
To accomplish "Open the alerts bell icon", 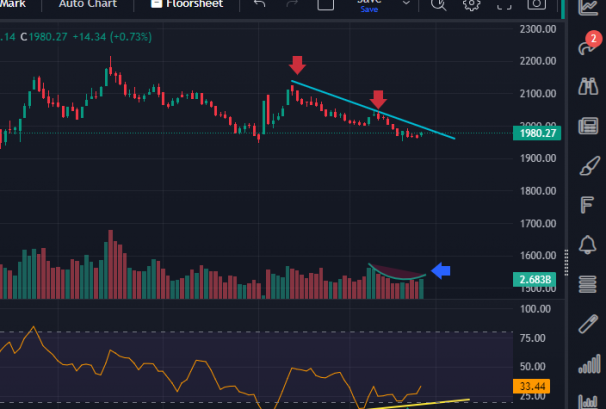I will [587, 244].
